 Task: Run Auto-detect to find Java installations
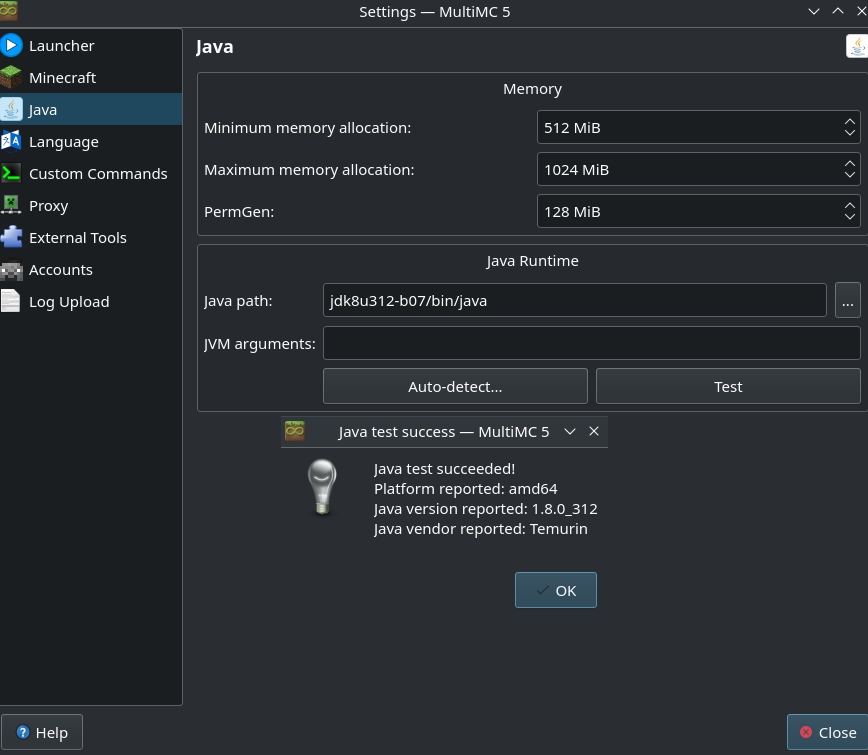coord(455,386)
